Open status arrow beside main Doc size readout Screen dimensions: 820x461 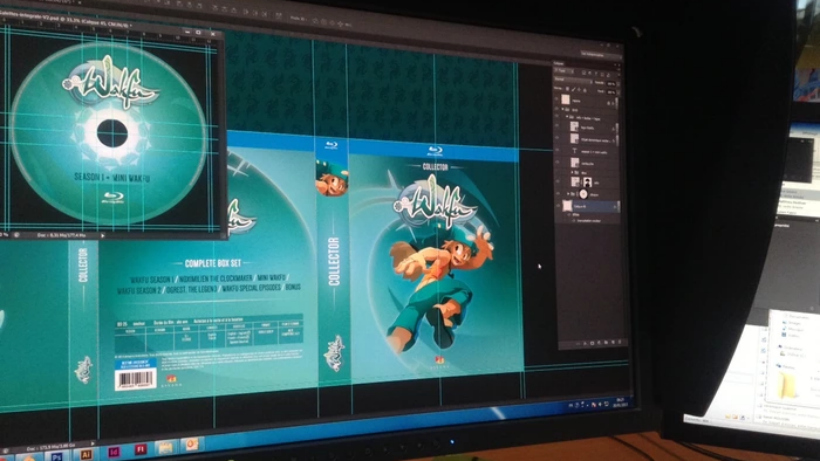(x=94, y=444)
